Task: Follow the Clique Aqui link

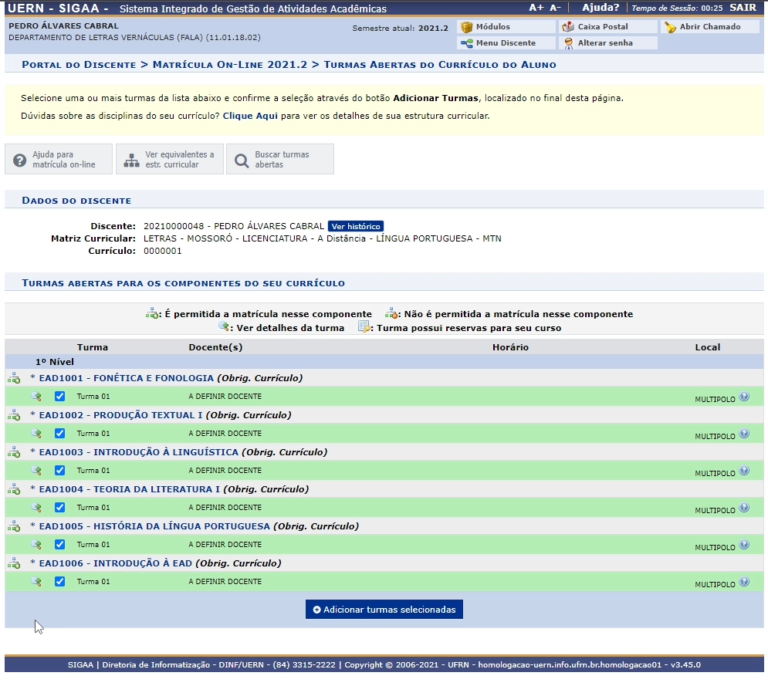Action: click(x=250, y=116)
